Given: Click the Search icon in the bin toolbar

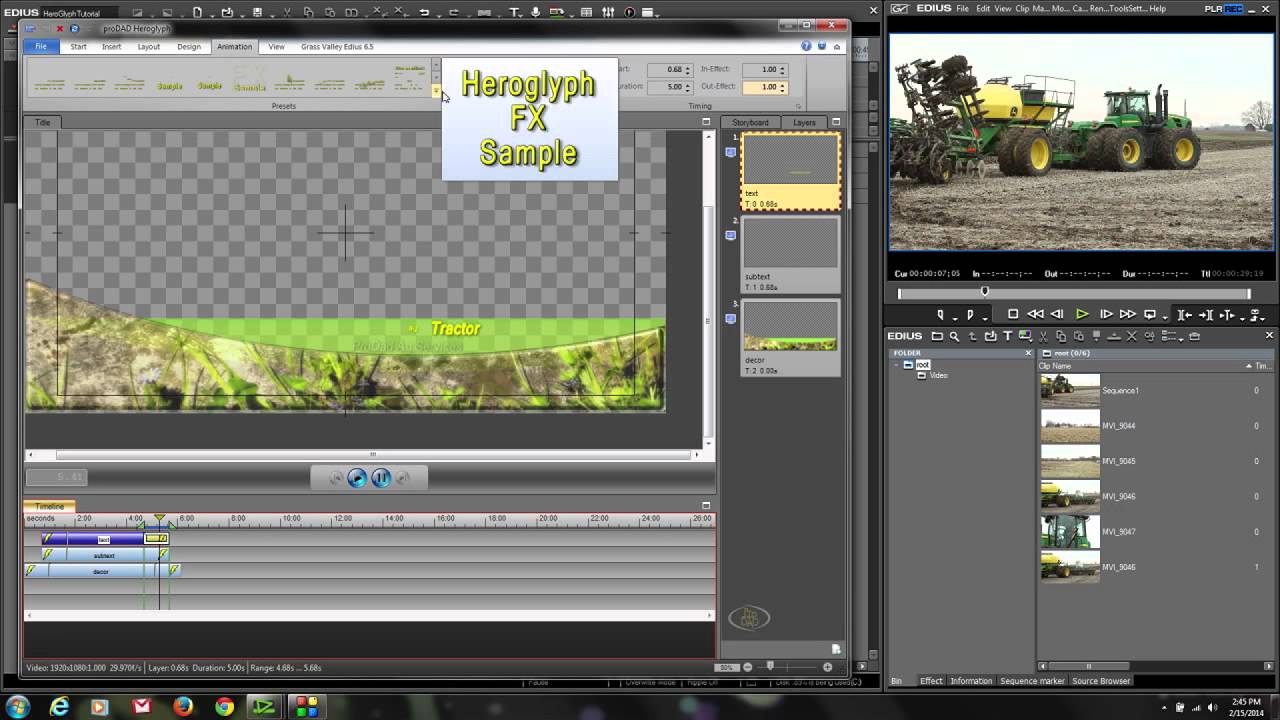Looking at the screenshot, I should [x=954, y=336].
